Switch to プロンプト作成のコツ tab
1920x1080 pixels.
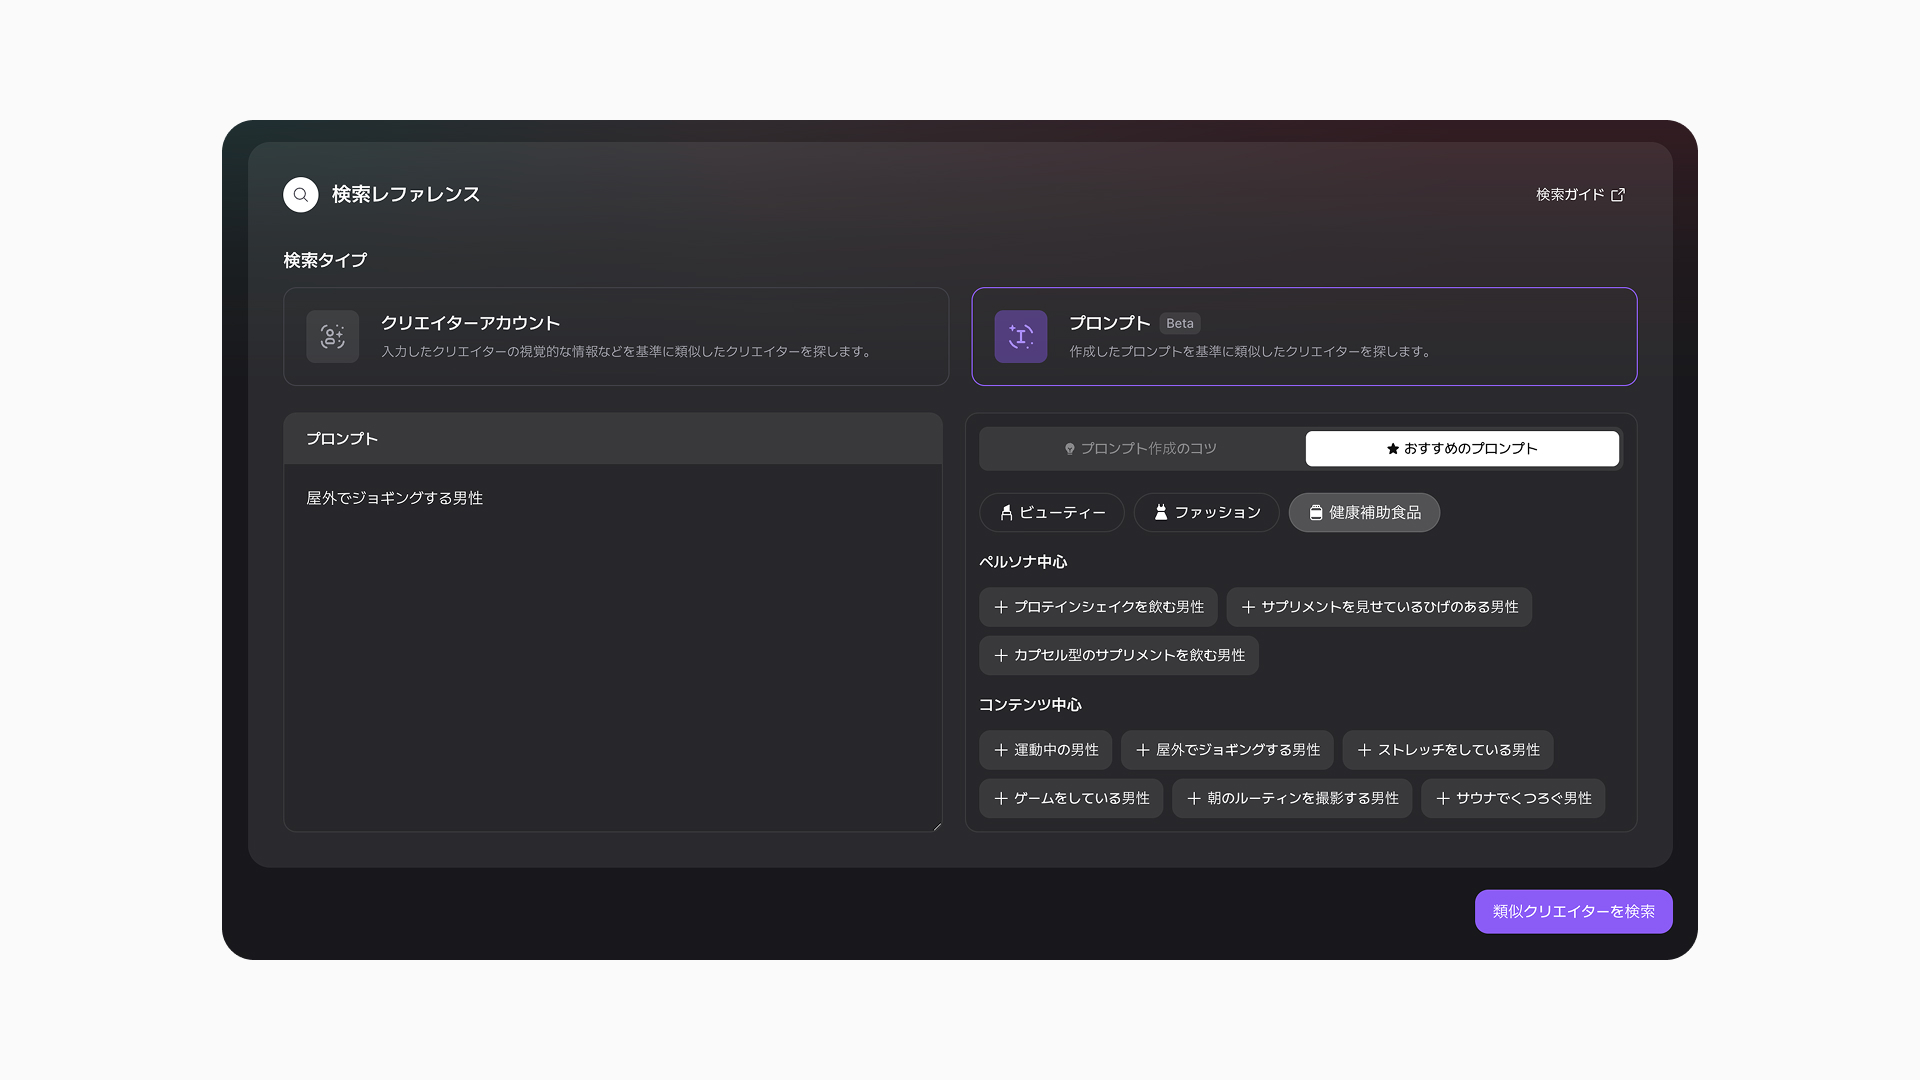tap(1141, 449)
